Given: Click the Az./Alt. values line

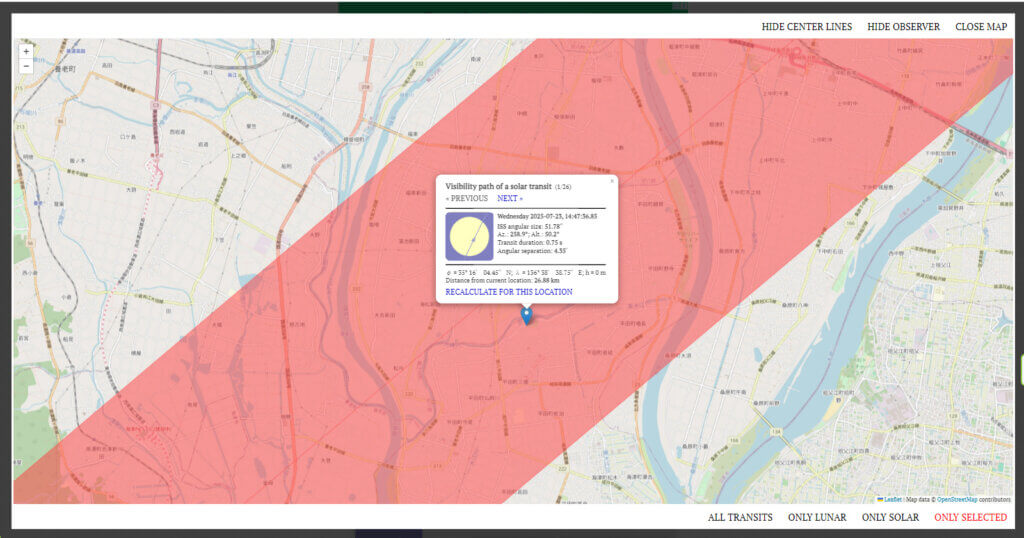Looking at the screenshot, I should 528,234.
